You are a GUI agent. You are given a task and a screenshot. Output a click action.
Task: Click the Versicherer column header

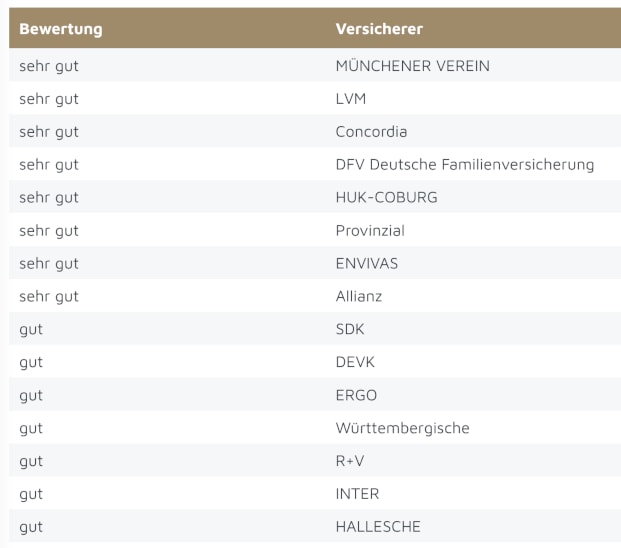click(x=379, y=29)
